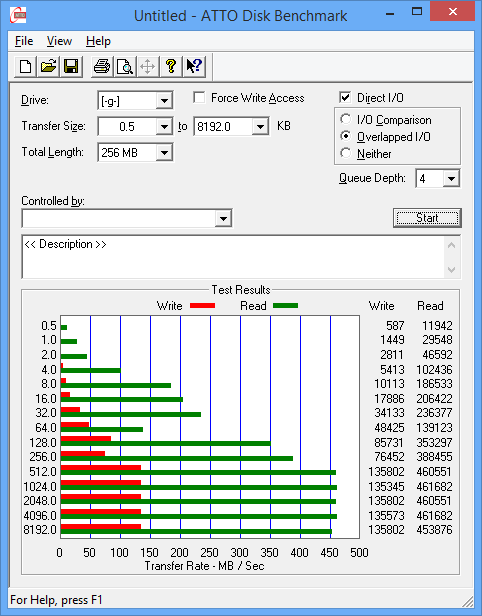Click the Description scrollbar up arrow
This screenshot has height=616, width=482.
452,245
